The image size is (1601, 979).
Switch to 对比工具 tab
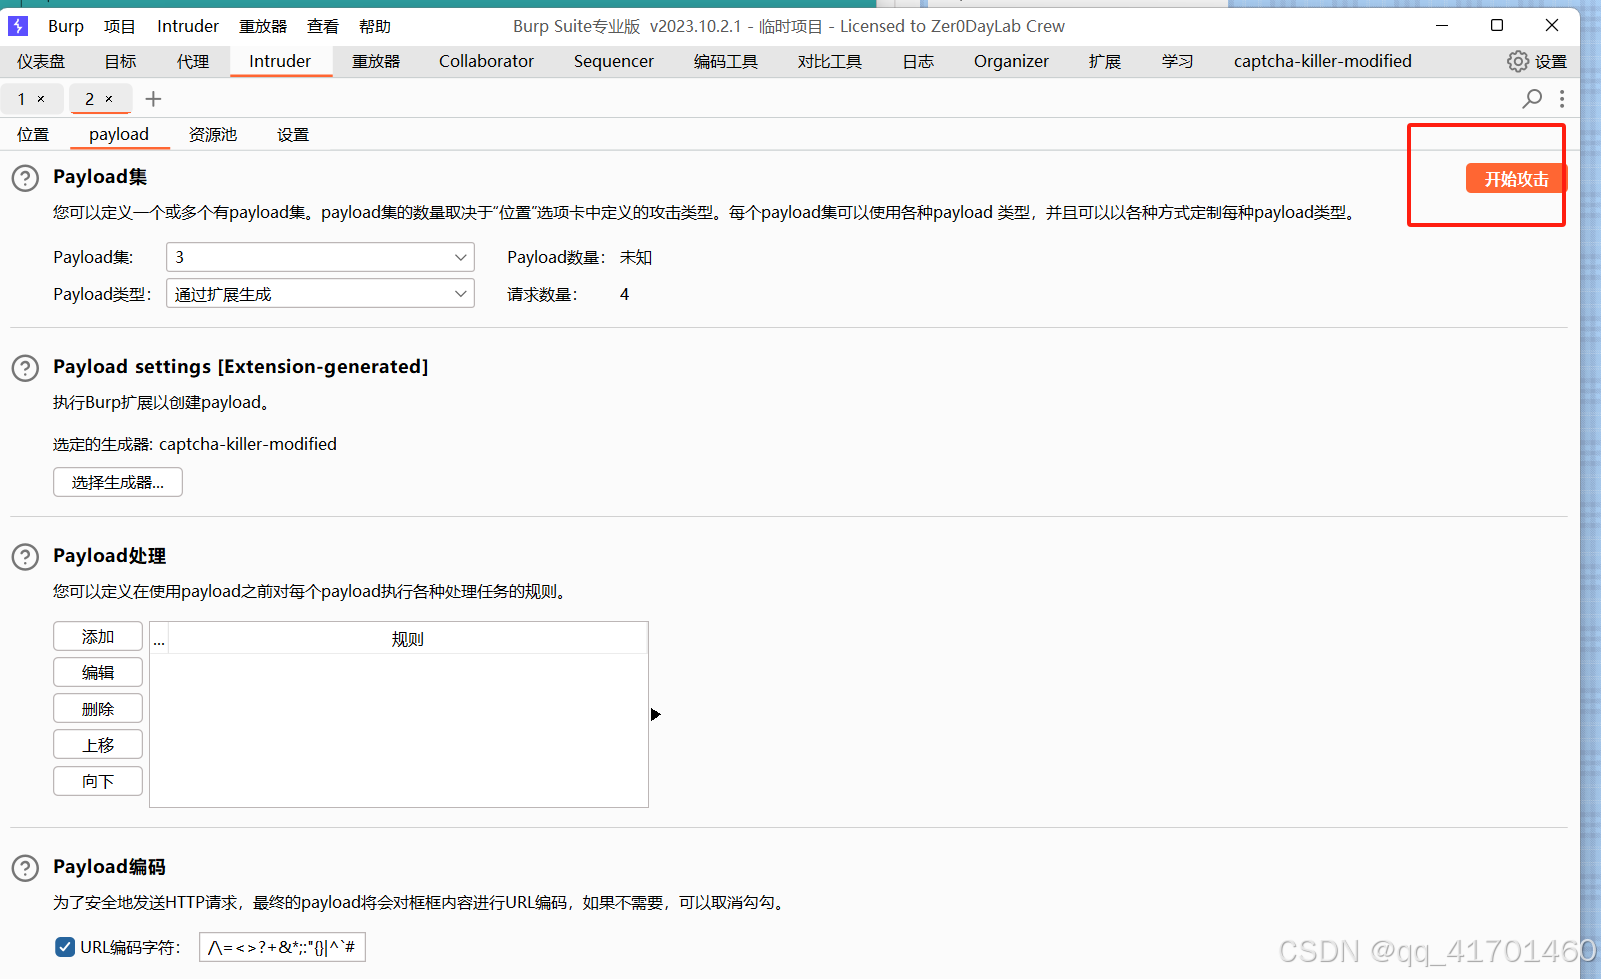(830, 62)
